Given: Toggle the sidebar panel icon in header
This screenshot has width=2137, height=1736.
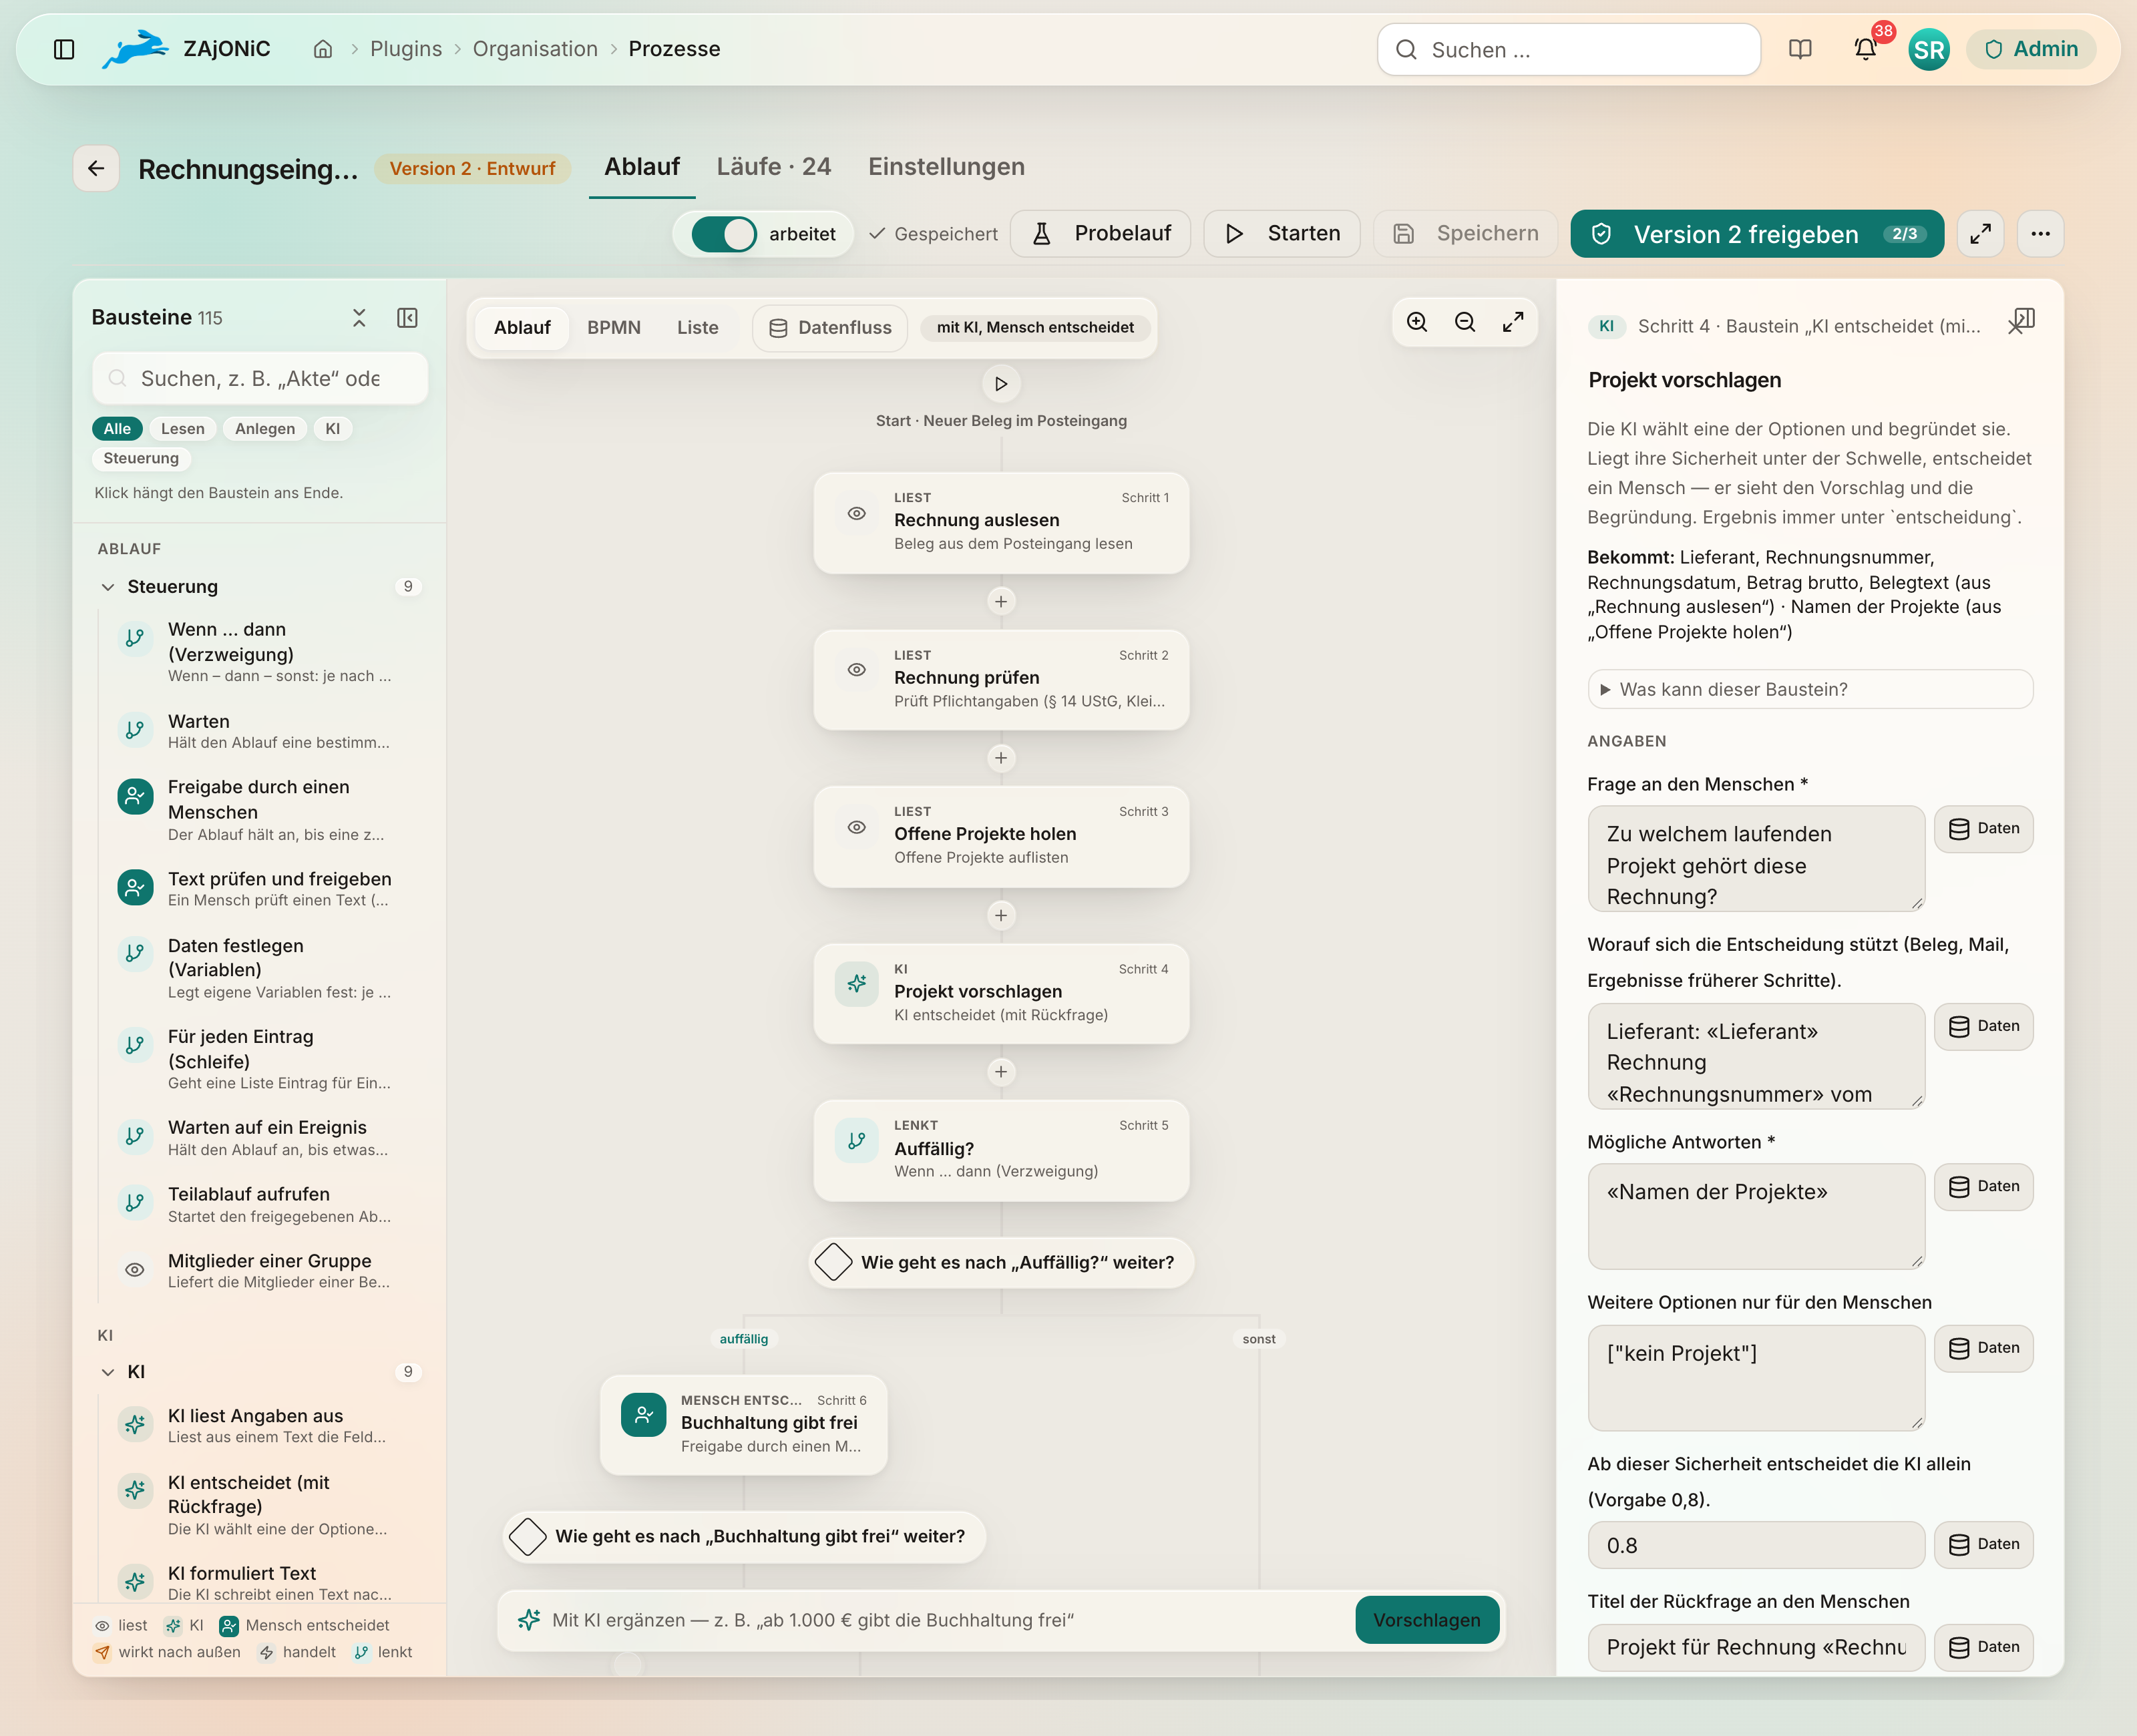Looking at the screenshot, I should tap(64, 49).
